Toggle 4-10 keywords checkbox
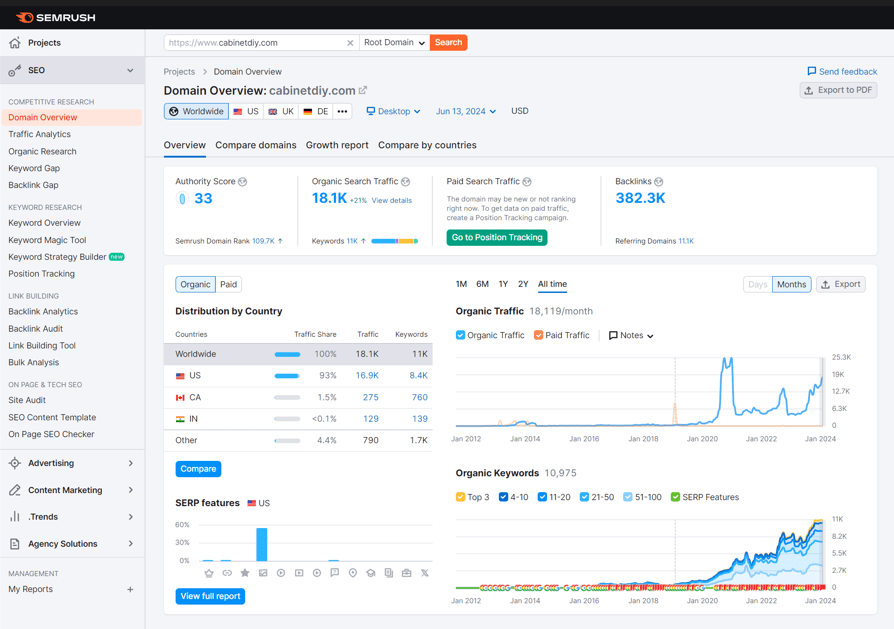Image resolution: width=894 pixels, height=629 pixels. (503, 497)
